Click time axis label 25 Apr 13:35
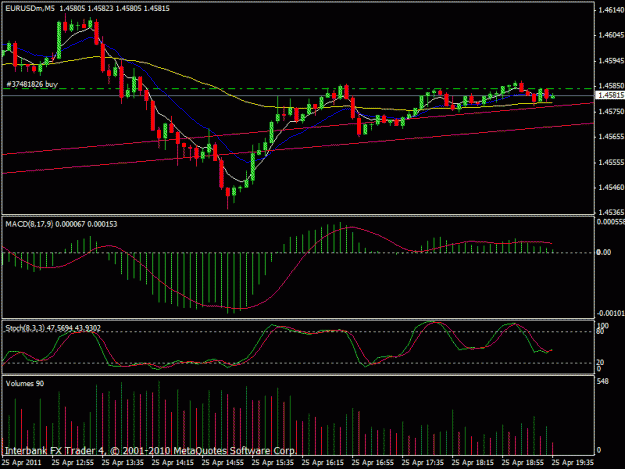625x469 pixels. click(x=122, y=462)
